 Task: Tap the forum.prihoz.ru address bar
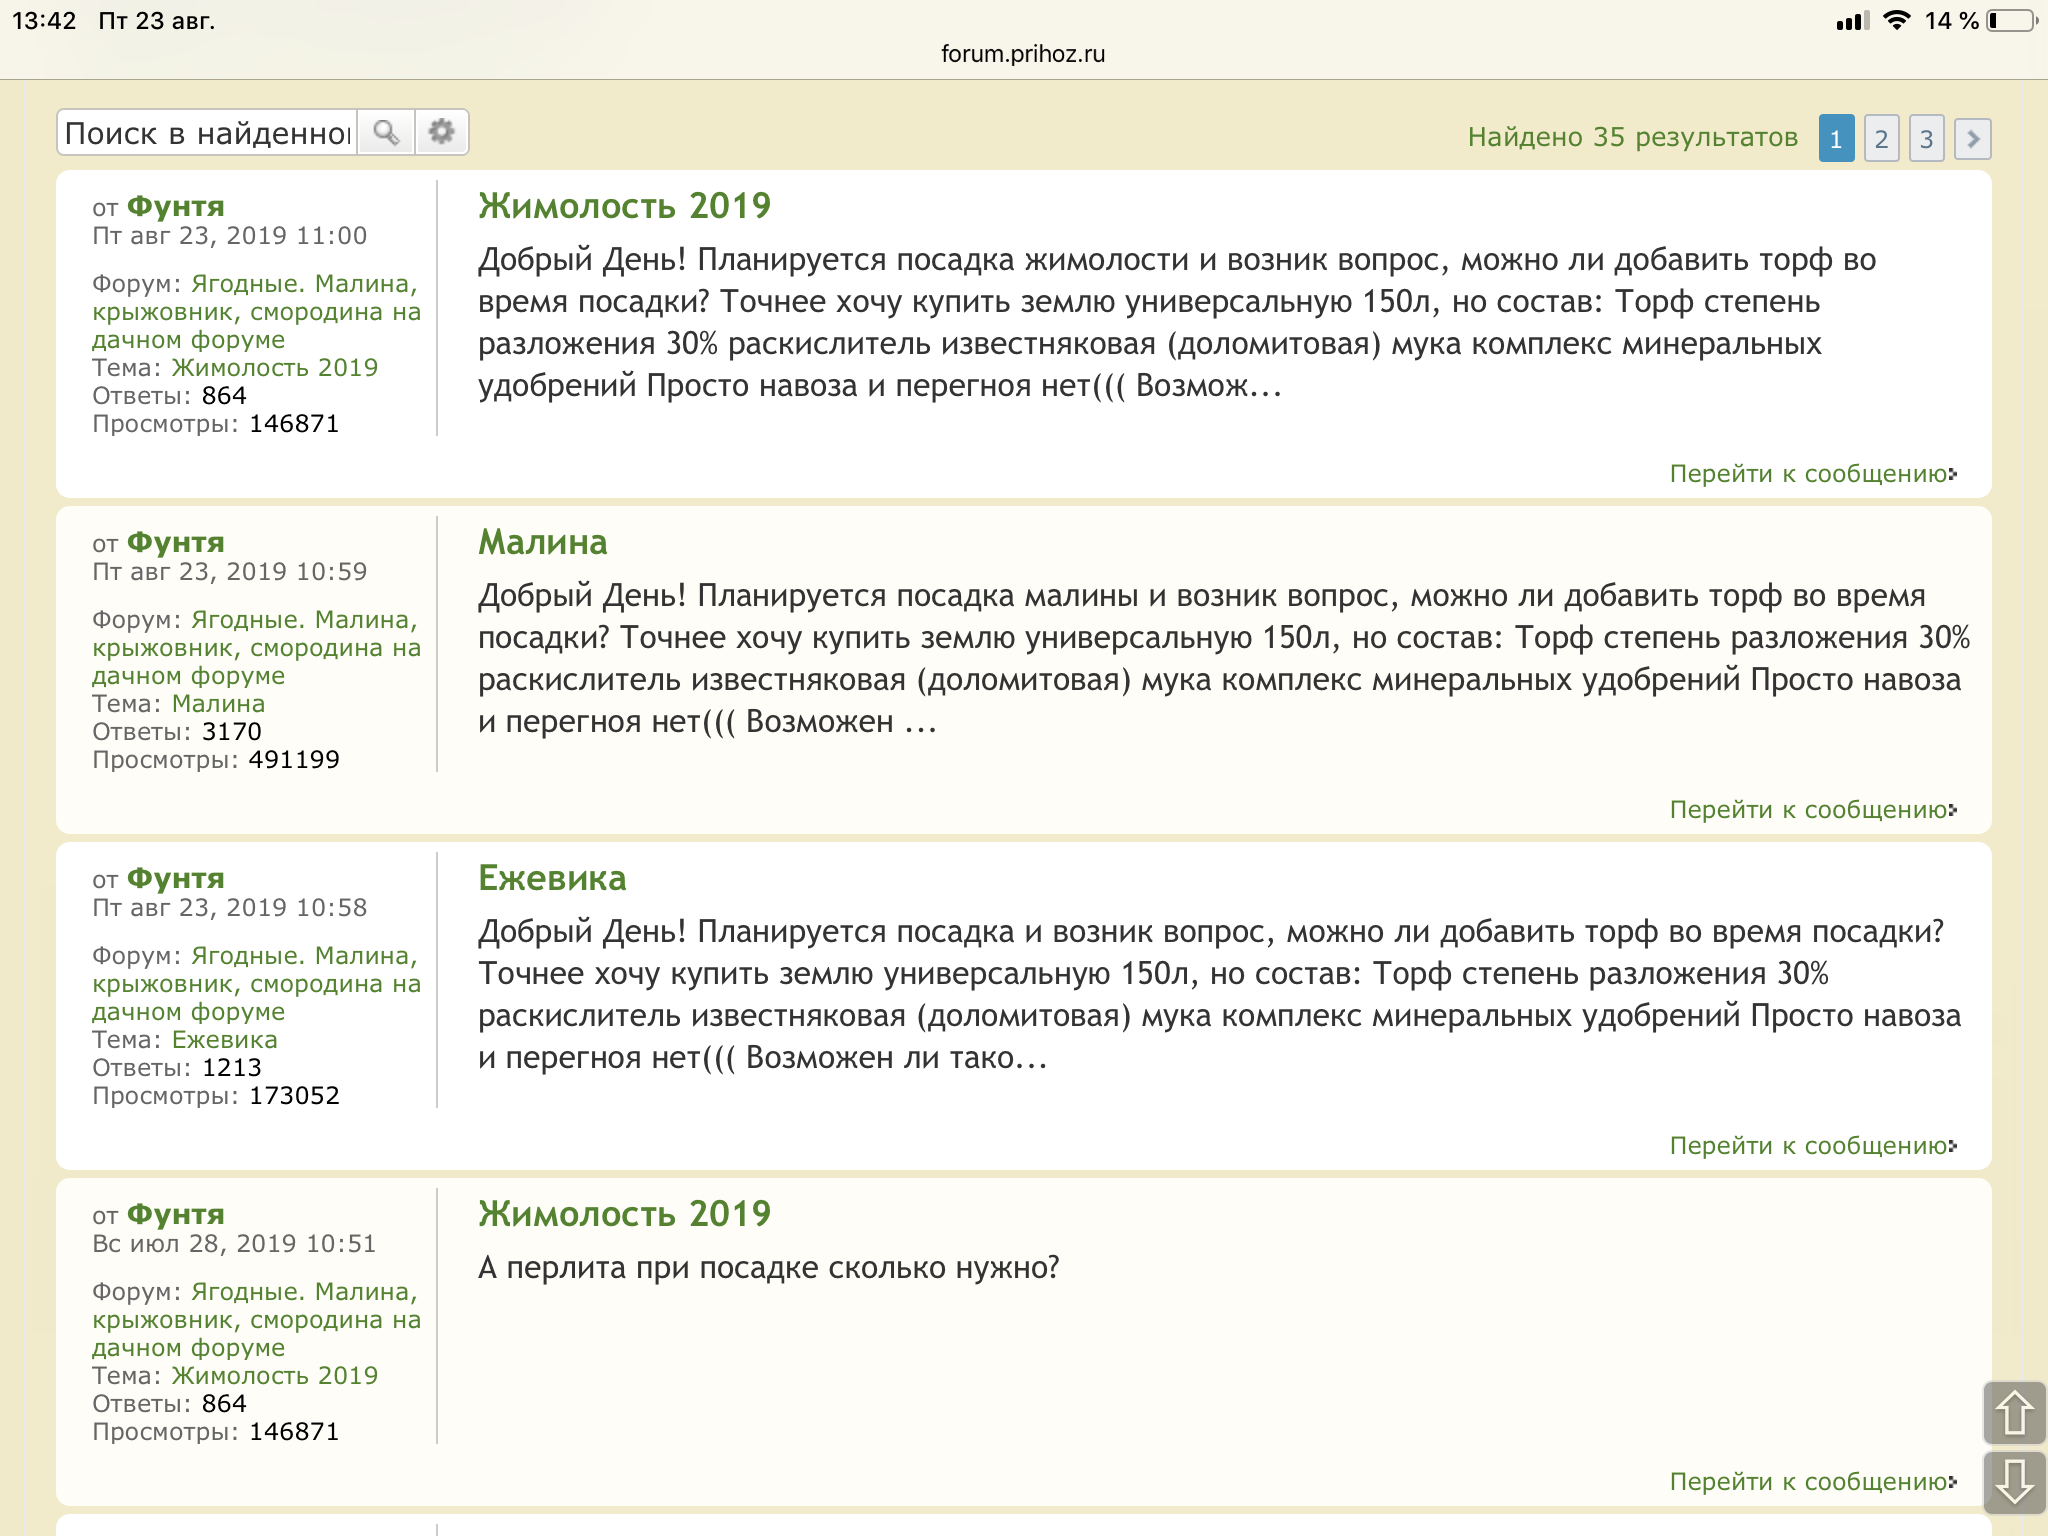coord(1023,54)
